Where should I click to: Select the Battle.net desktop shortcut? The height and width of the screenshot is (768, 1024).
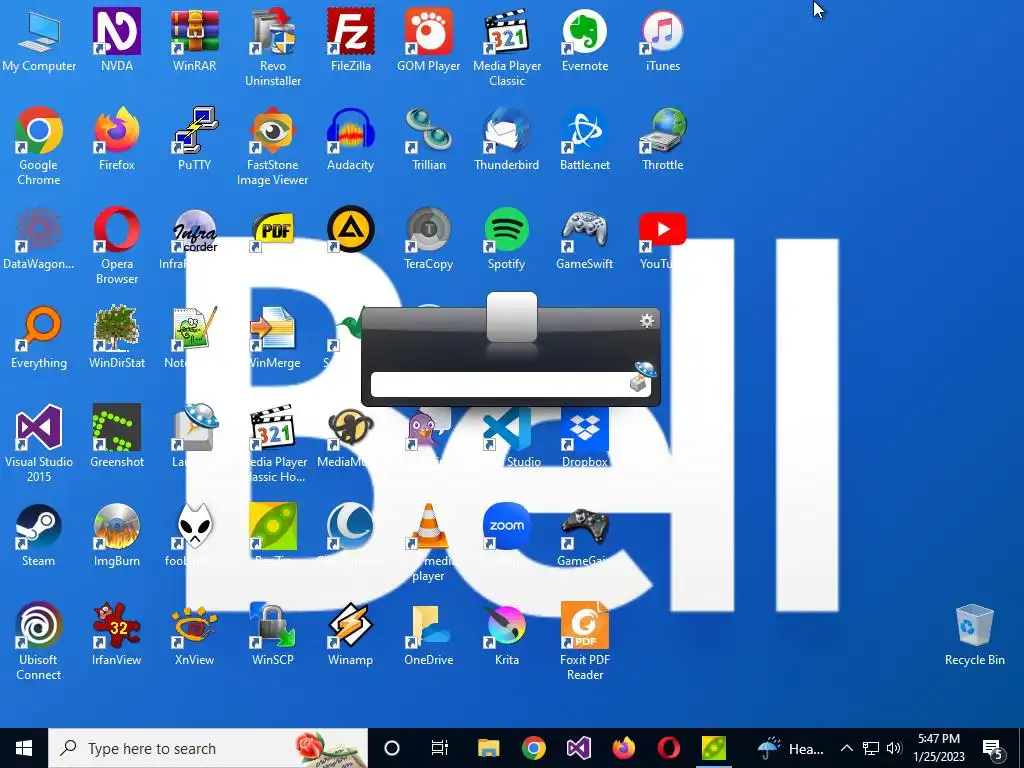point(584,140)
